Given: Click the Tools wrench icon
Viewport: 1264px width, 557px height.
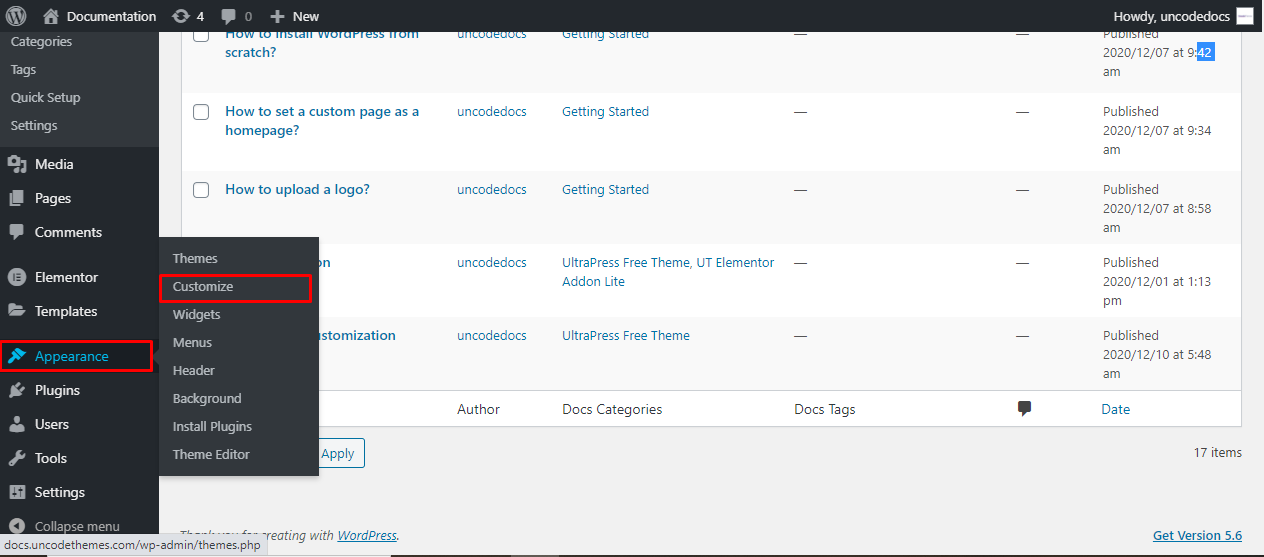Looking at the screenshot, I should (17, 458).
